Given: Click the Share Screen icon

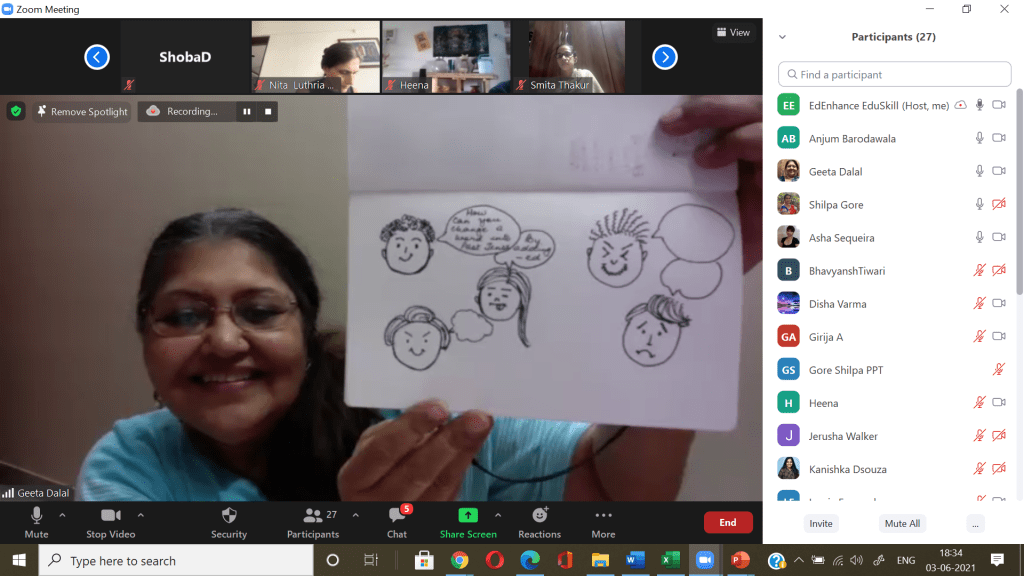Looking at the screenshot, I should pos(468,516).
